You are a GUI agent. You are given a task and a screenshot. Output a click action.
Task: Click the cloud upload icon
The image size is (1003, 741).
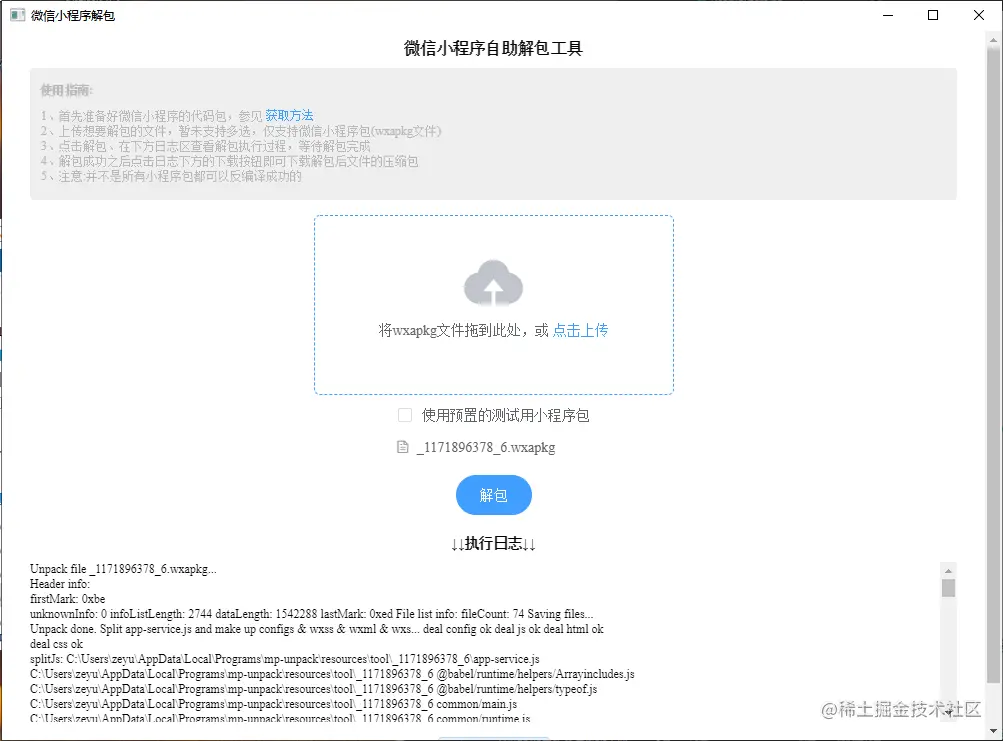pyautogui.click(x=493, y=282)
